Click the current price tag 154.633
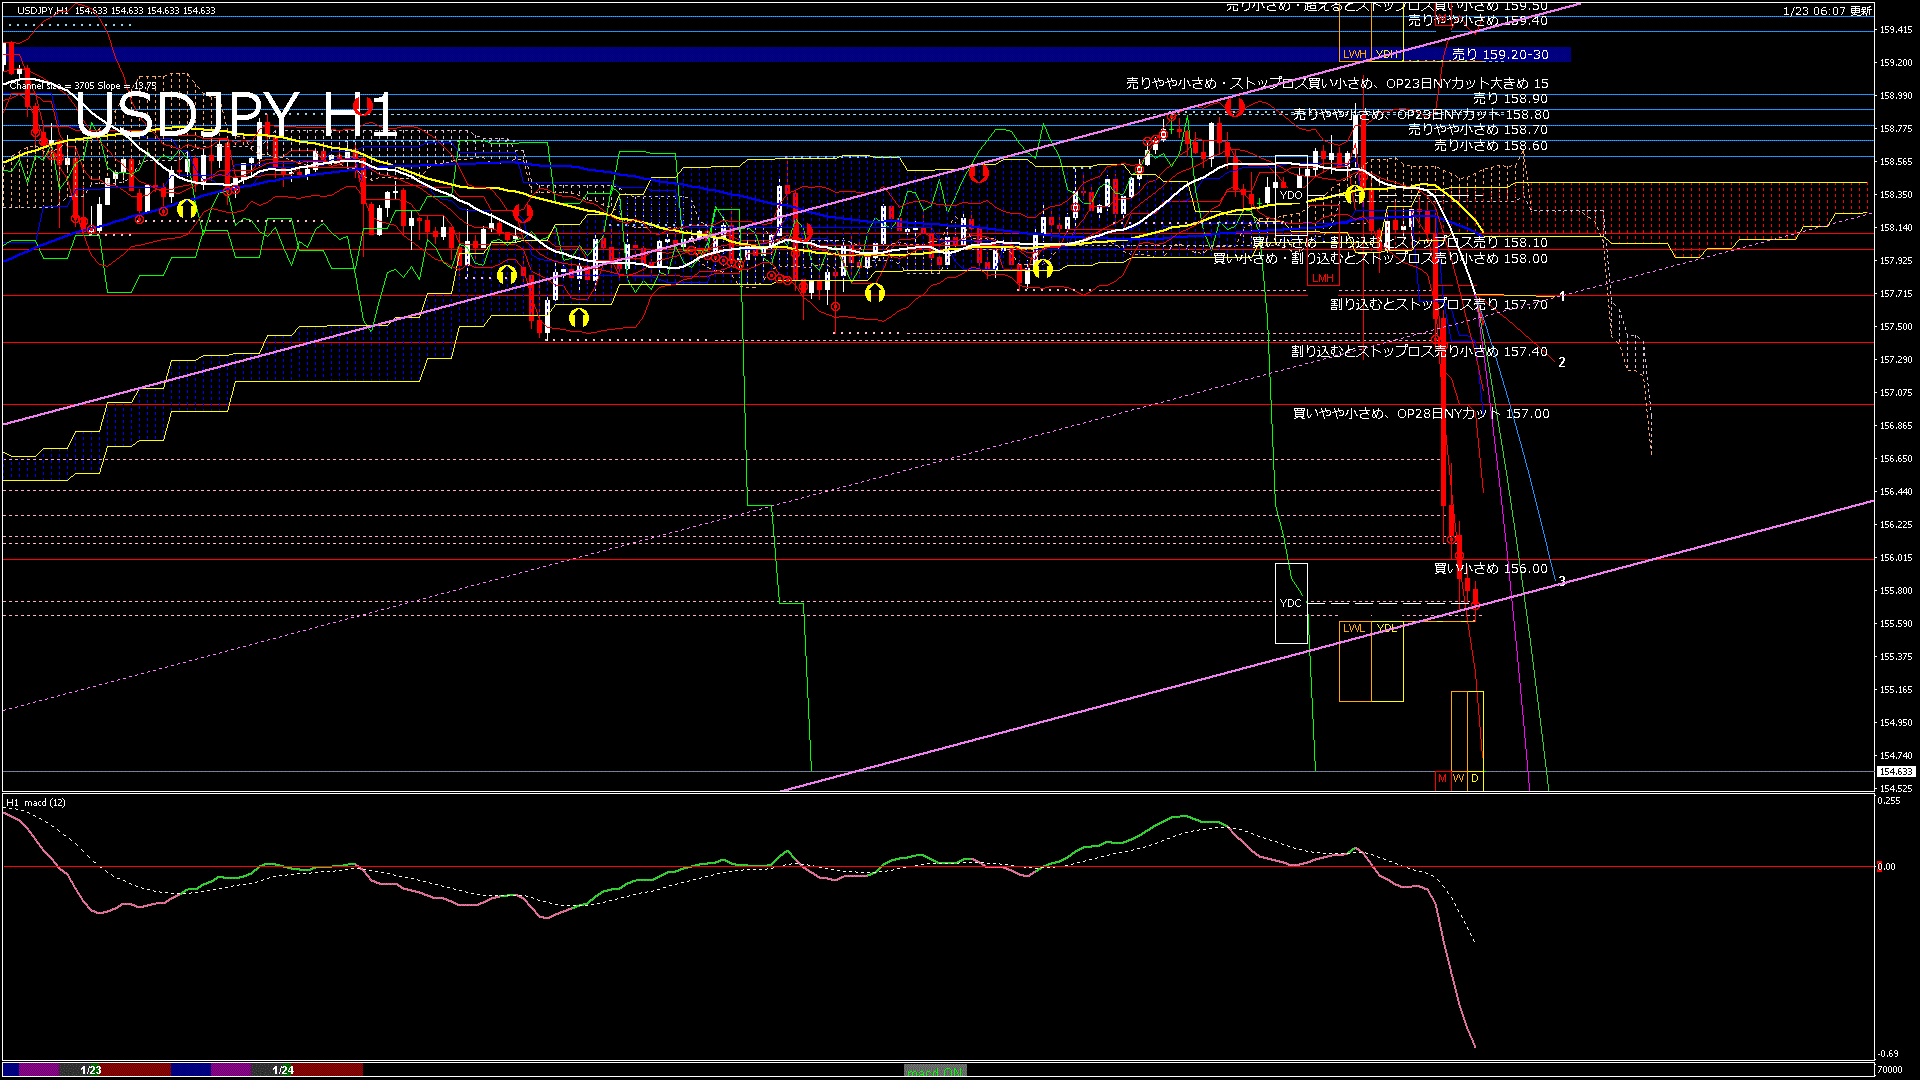This screenshot has width=1920, height=1080. pos(1895,772)
